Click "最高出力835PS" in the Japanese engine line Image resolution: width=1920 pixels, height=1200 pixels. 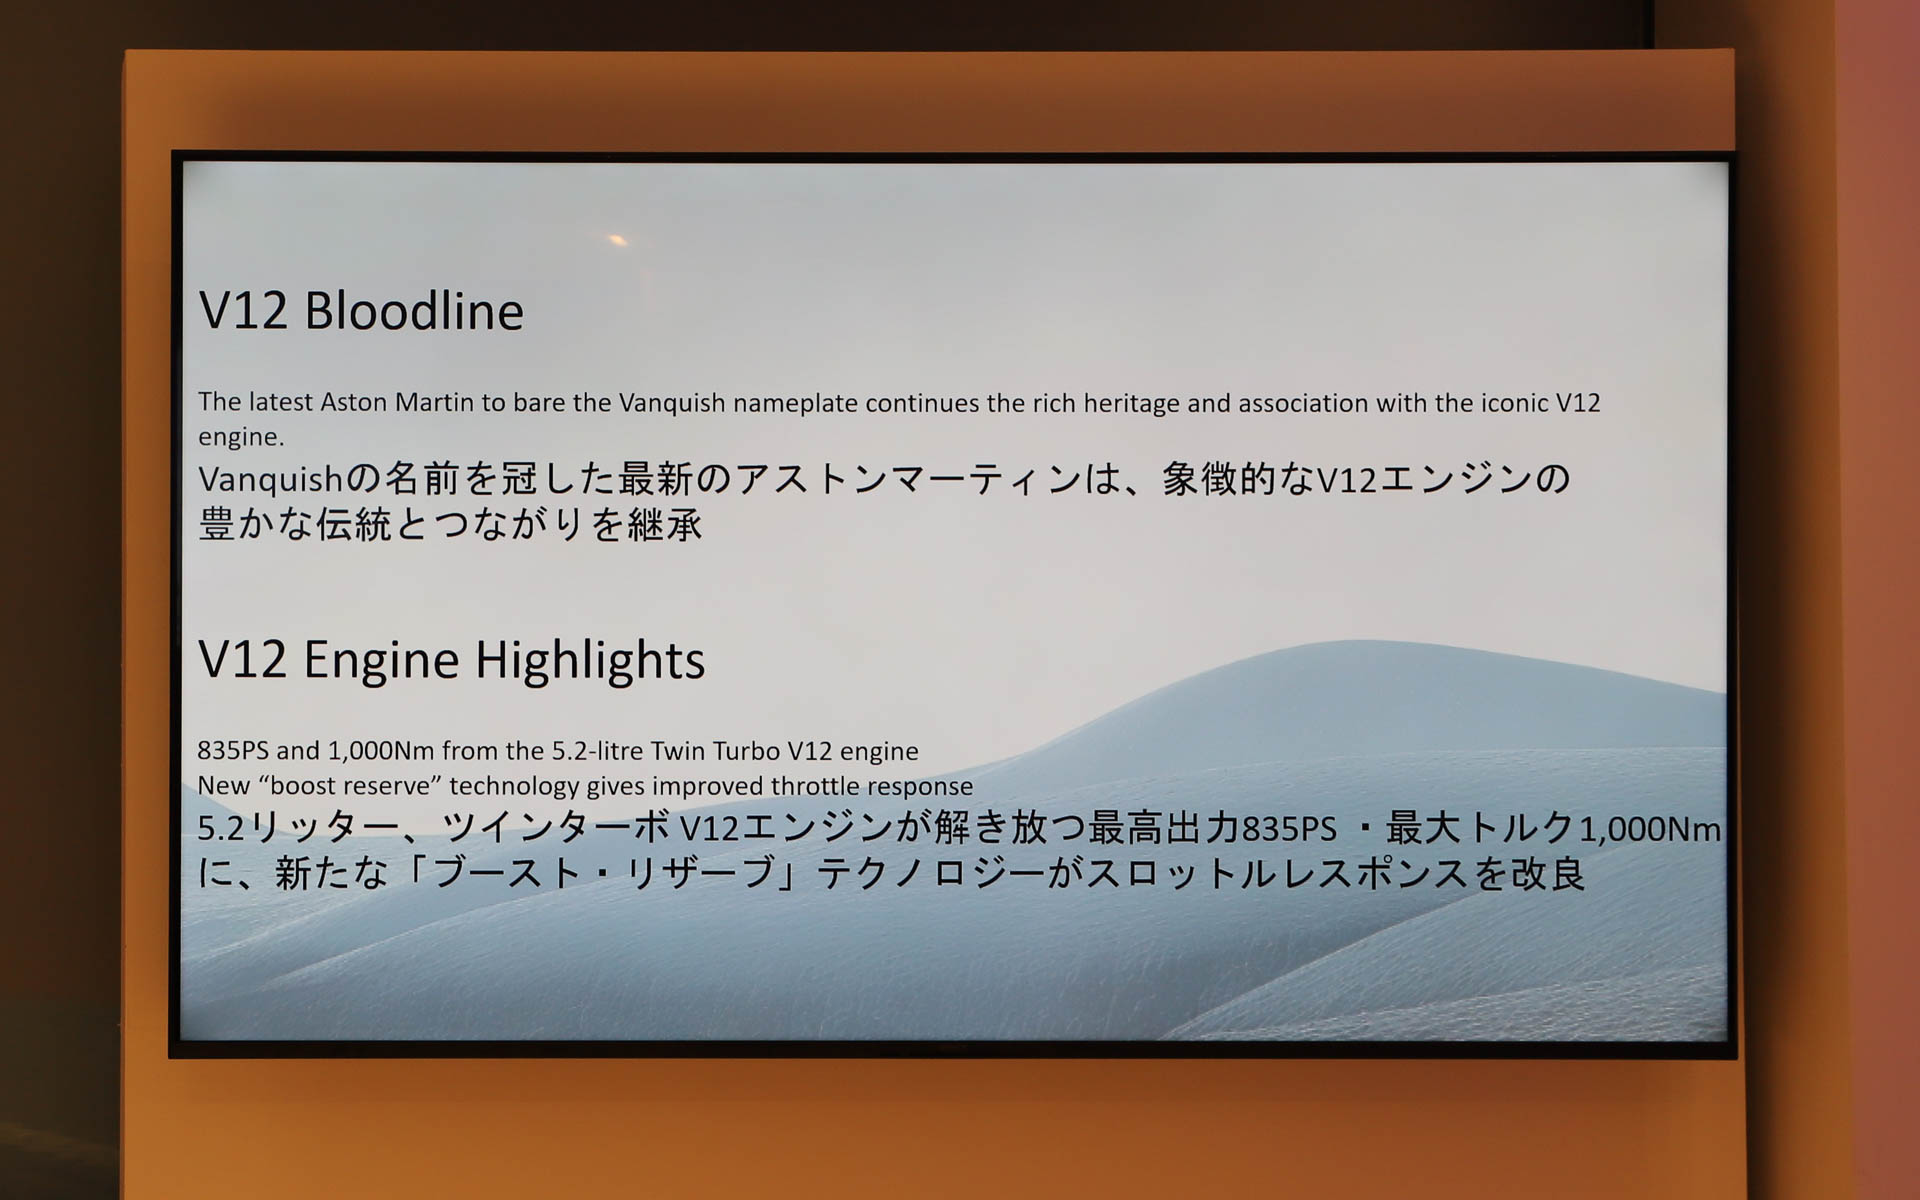pyautogui.click(x=1212, y=828)
